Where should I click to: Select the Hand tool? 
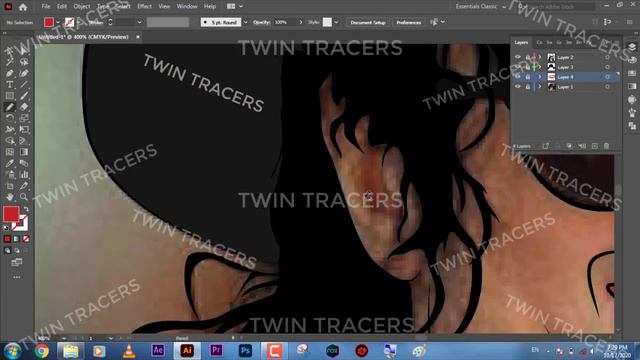(x=10, y=197)
